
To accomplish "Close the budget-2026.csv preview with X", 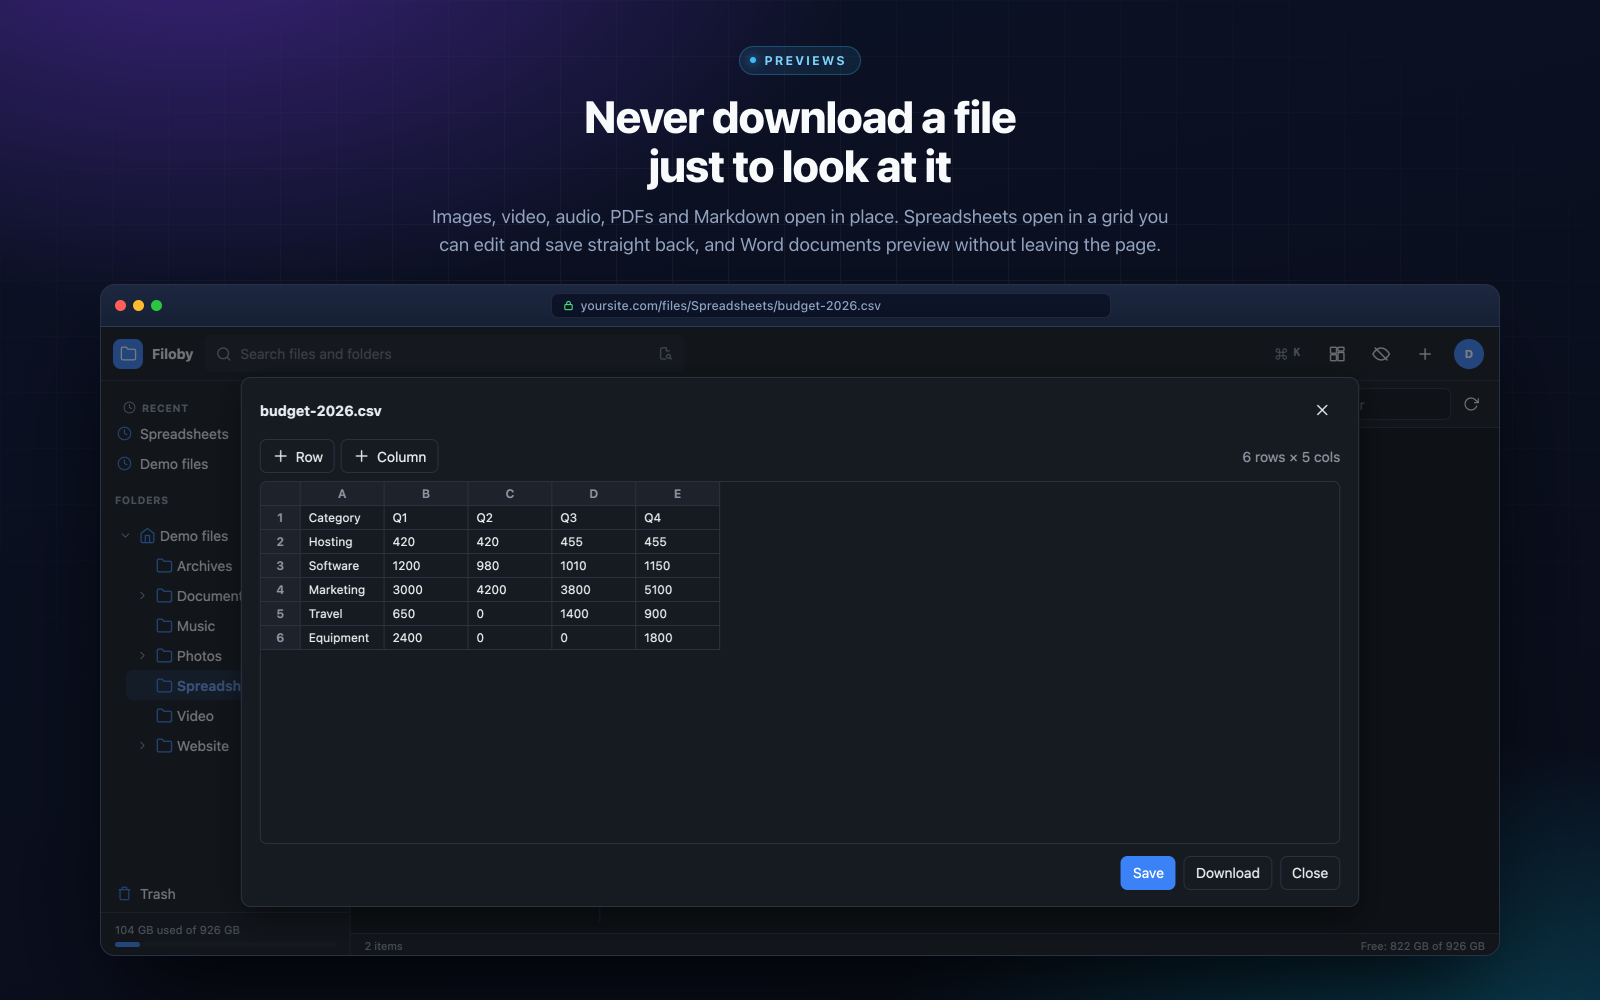I will (x=1322, y=410).
